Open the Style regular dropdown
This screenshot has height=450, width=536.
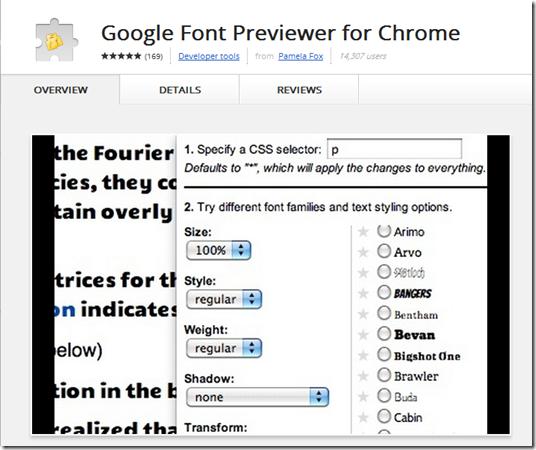click(x=224, y=299)
